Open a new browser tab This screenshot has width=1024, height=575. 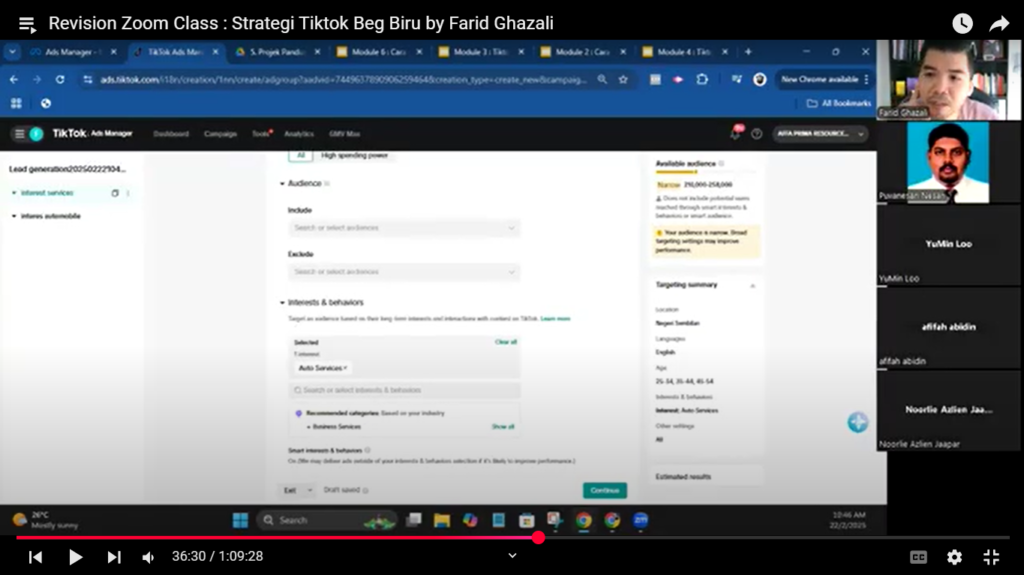(748, 52)
